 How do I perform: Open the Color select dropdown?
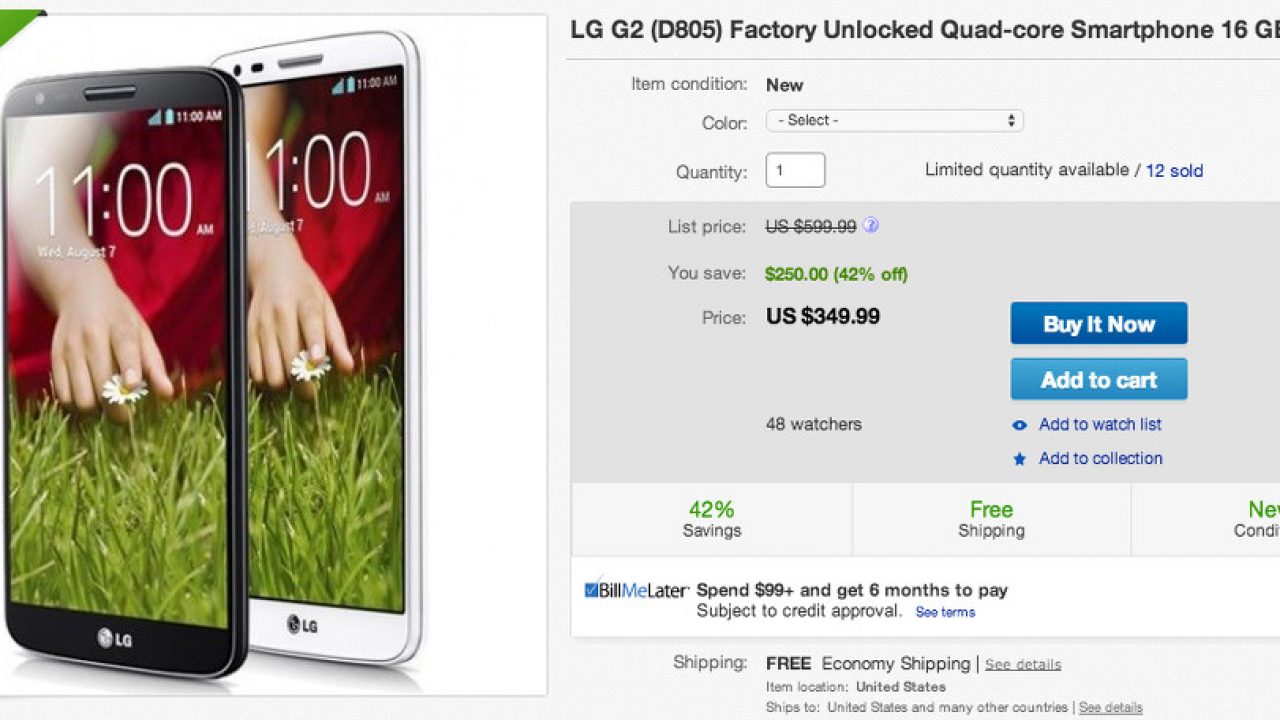pyautogui.click(x=894, y=121)
